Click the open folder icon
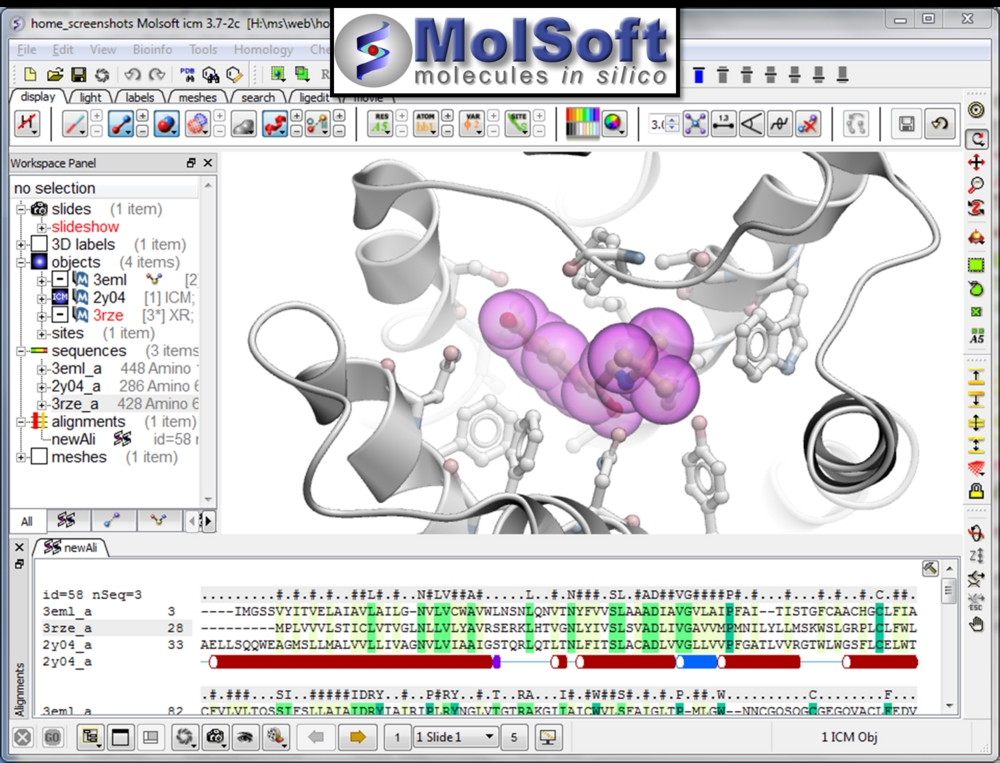This screenshot has width=1000, height=763. point(54,74)
